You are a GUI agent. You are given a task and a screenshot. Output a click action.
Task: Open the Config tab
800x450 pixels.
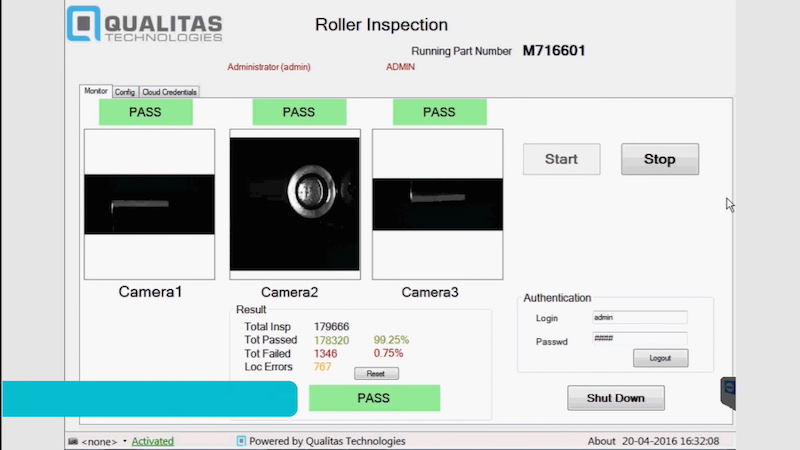pyautogui.click(x=125, y=92)
